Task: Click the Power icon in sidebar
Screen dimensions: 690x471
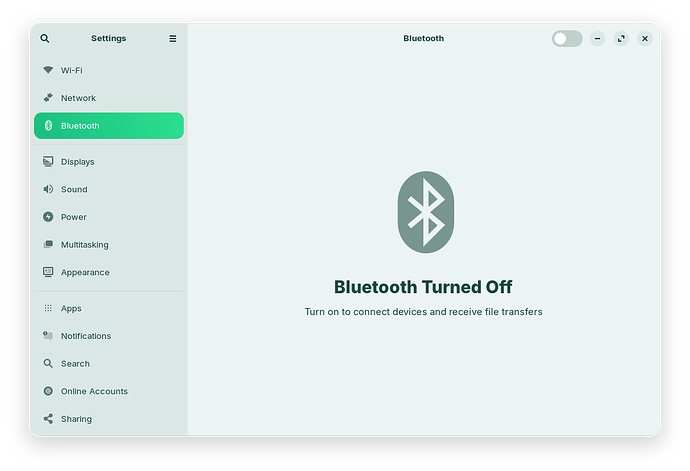Action: coord(48,217)
